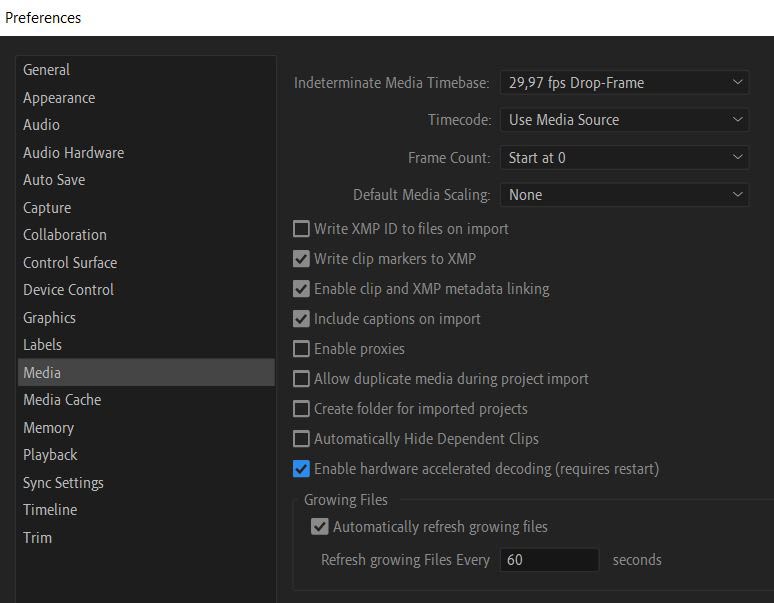The width and height of the screenshot is (774, 603).
Task: Go to Auto Save preferences
Action: (54, 180)
